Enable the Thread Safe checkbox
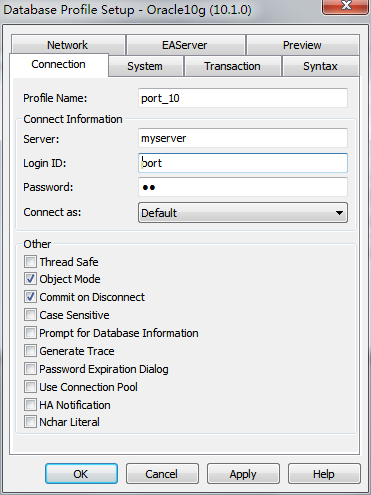Screen dimensions: 371x495 click(x=30, y=262)
